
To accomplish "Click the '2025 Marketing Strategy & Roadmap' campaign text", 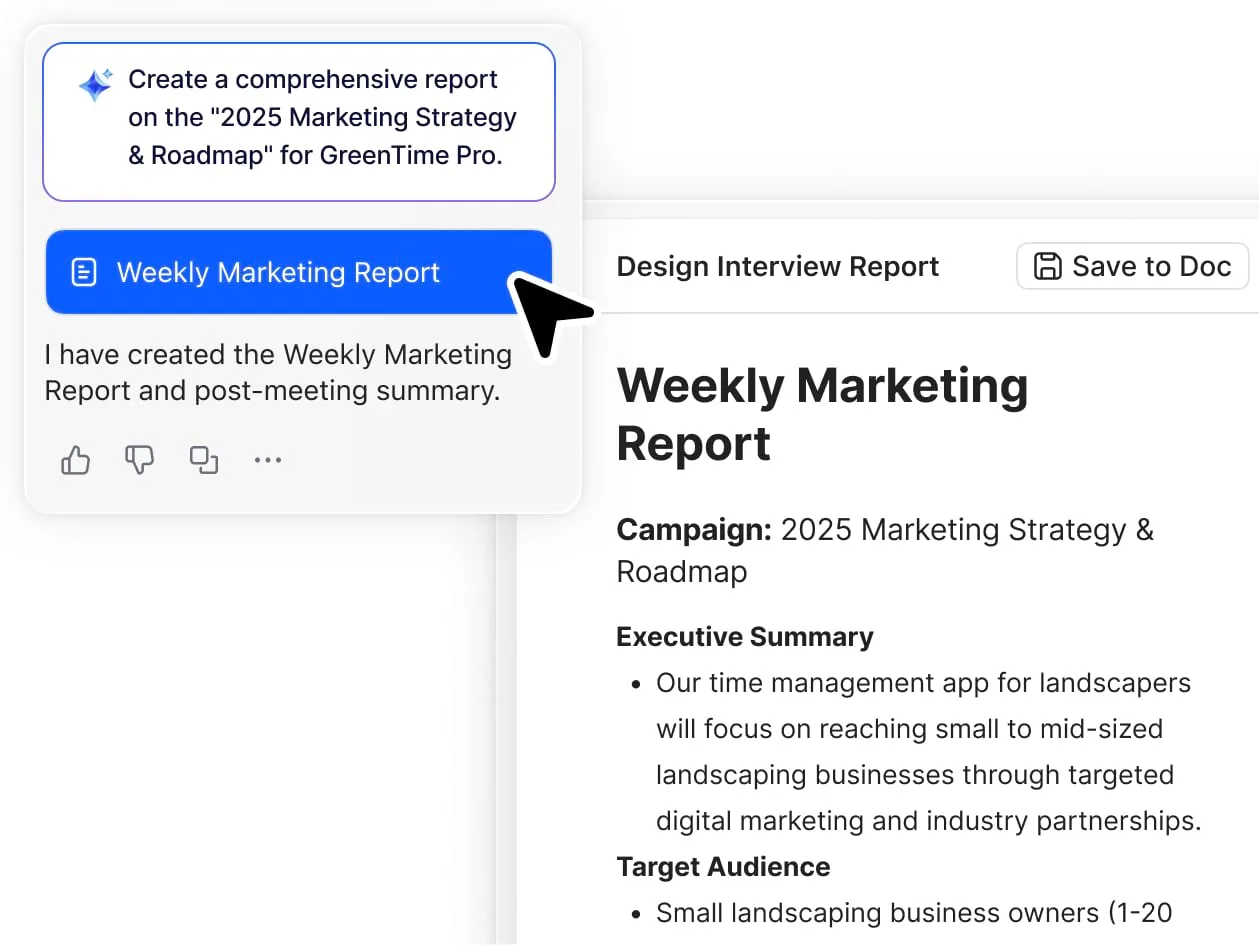I will pyautogui.click(x=965, y=530).
